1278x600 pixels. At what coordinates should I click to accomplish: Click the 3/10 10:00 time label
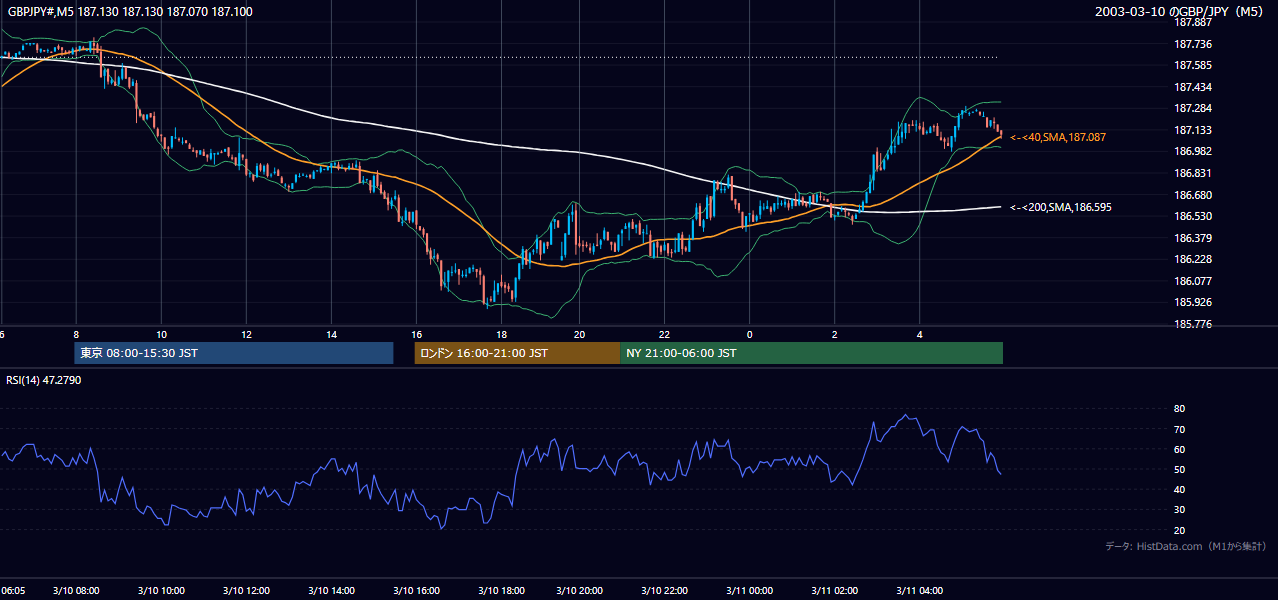162,591
